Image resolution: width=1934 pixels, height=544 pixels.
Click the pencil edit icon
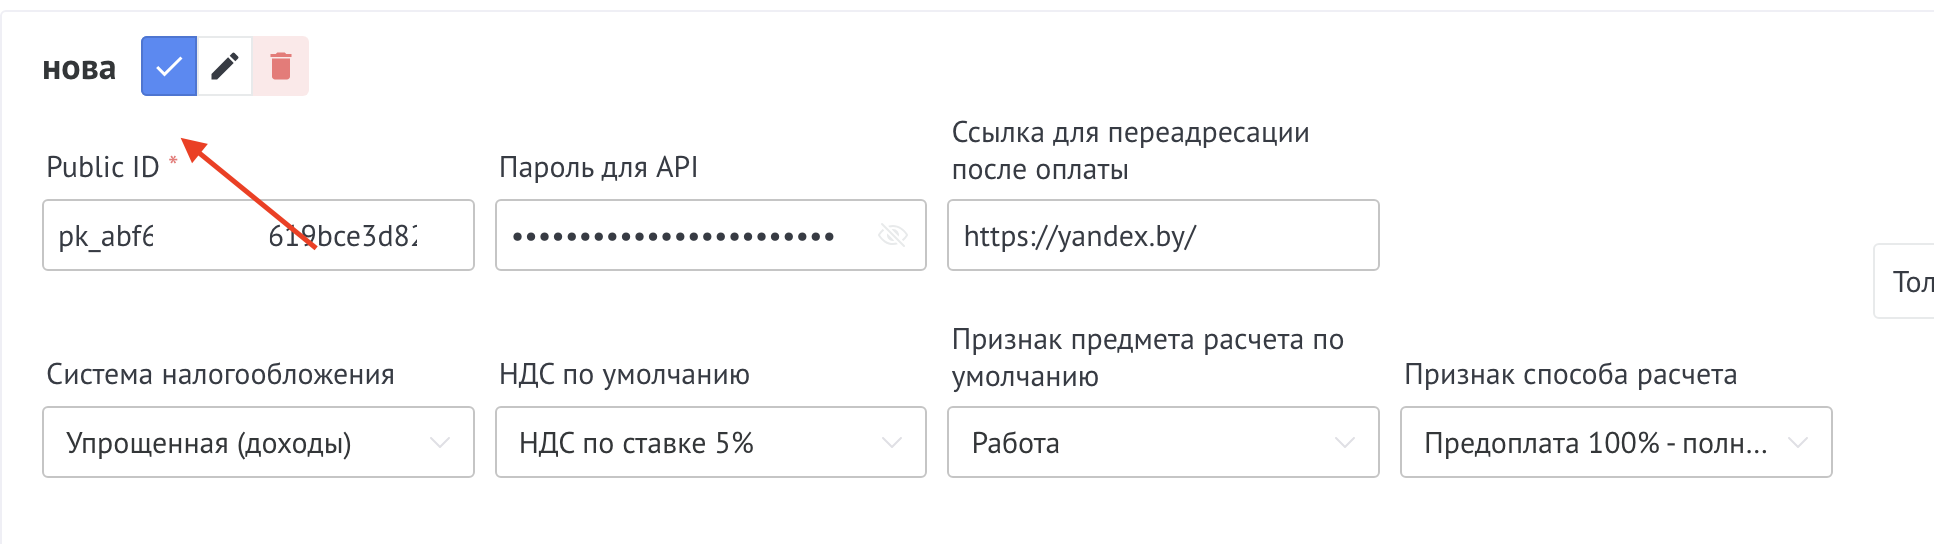pyautogui.click(x=225, y=67)
